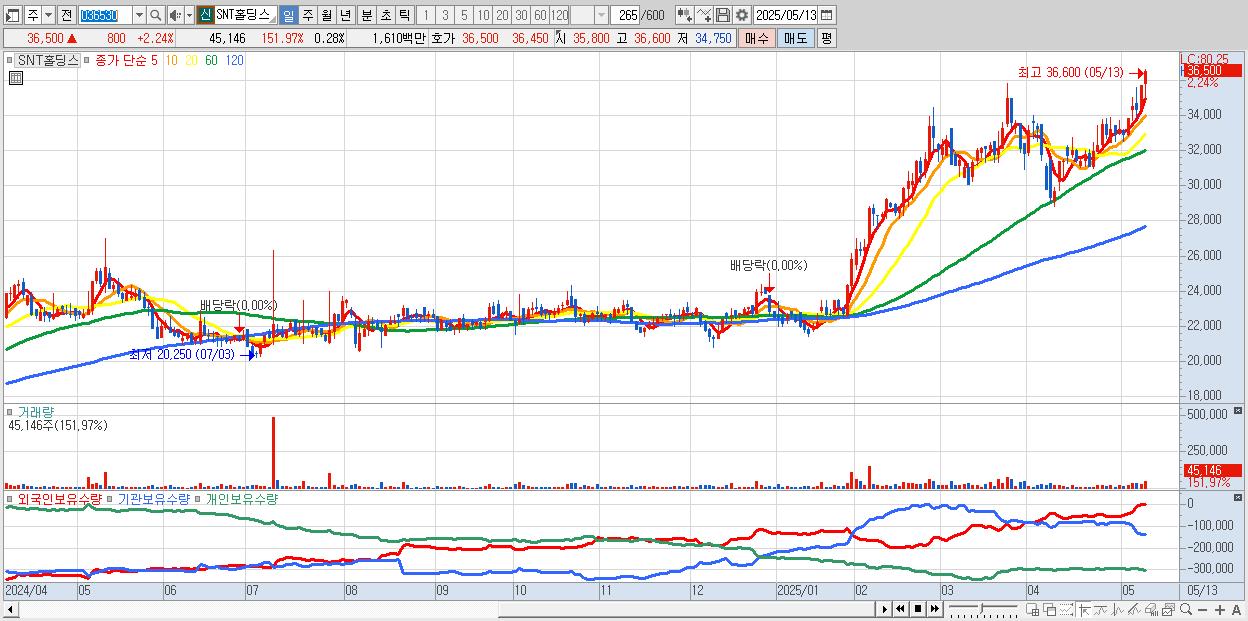Image resolution: width=1248 pixels, height=621 pixels.
Task: Click the save floppy disk icon
Action: [x=722, y=15]
